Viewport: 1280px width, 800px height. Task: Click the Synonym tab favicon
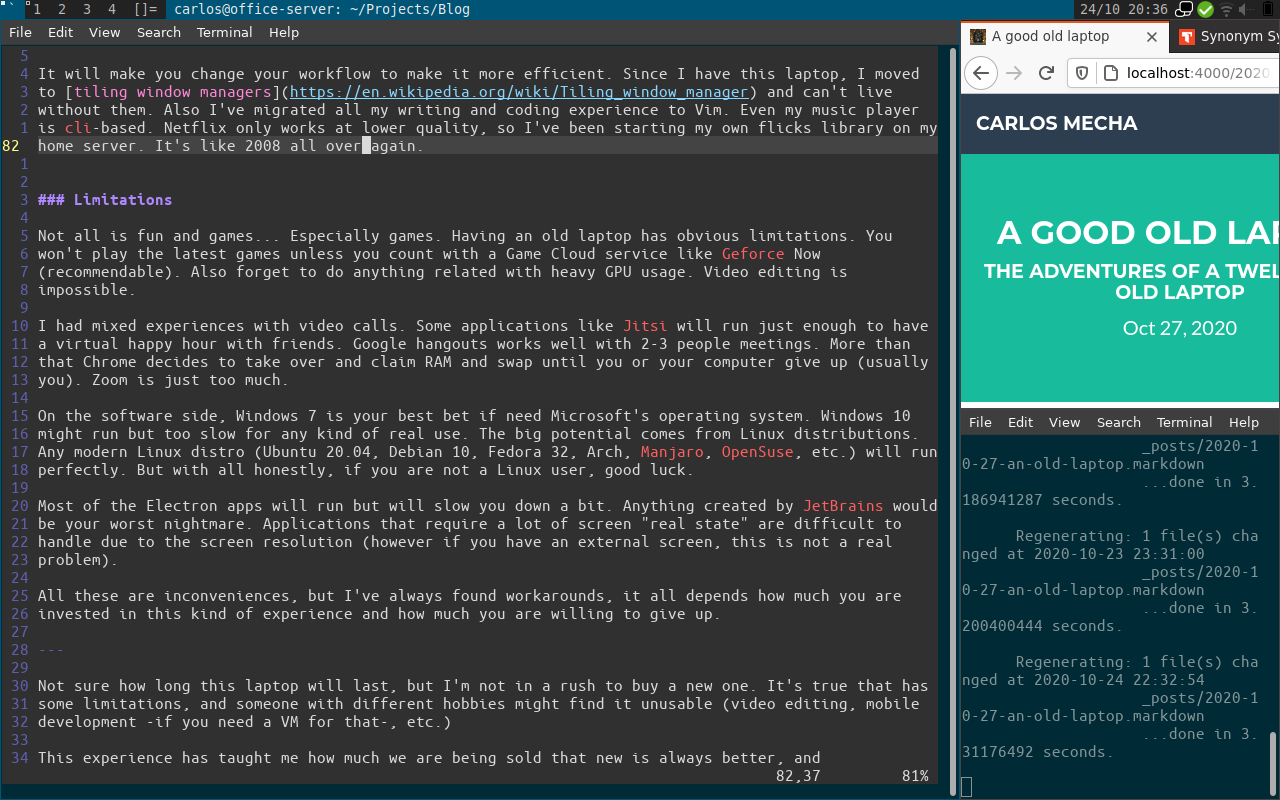pyautogui.click(x=1187, y=37)
